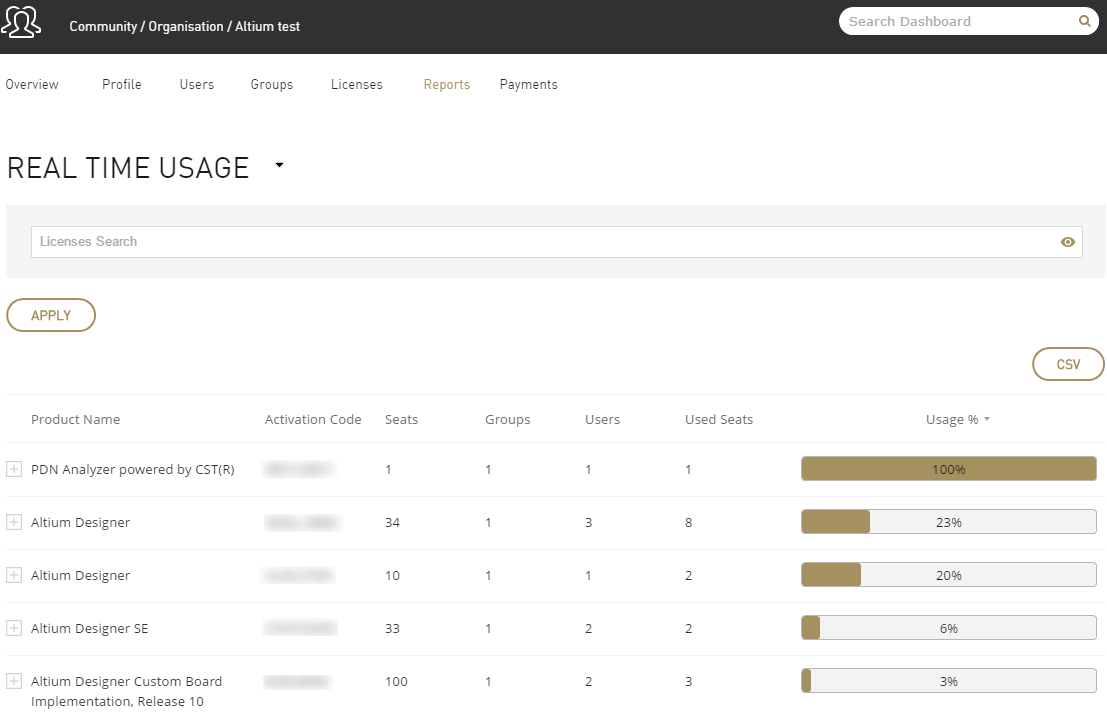1107x717 pixels.
Task: Click the community people logo icon
Action: pos(21,22)
